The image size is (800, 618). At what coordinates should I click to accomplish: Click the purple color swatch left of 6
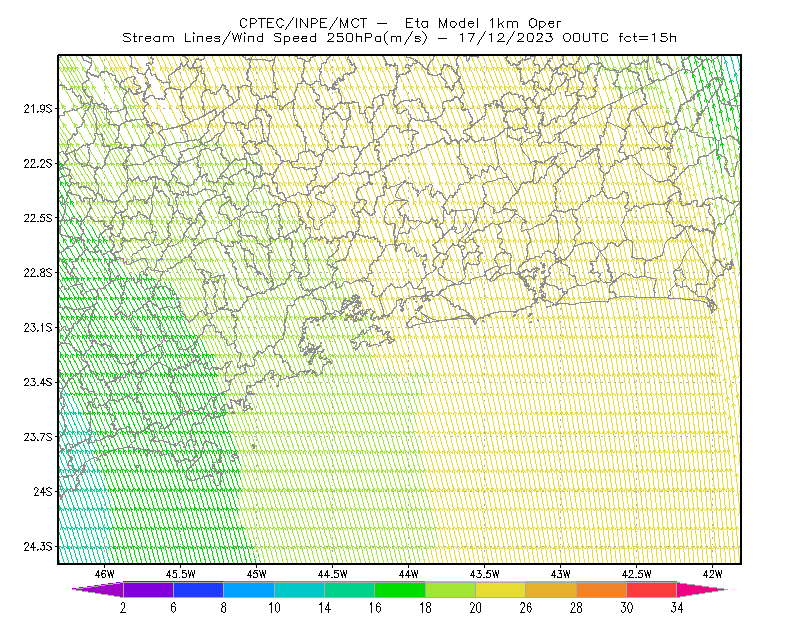tap(148, 589)
